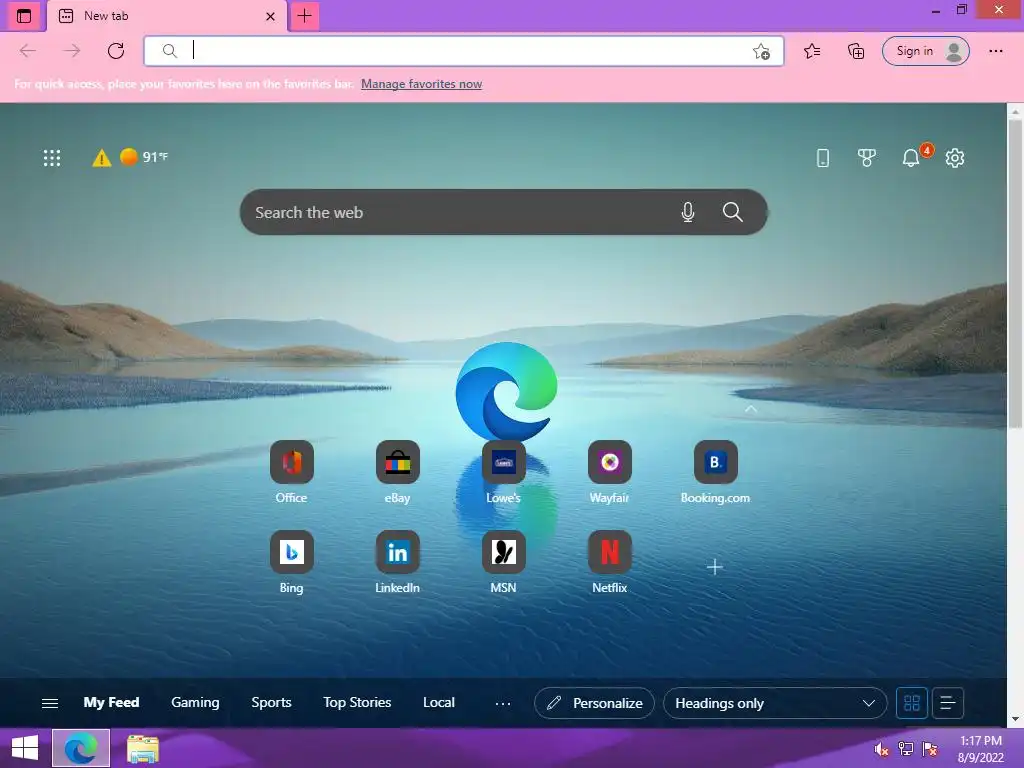Open the Booking.com quick link
Image resolution: width=1024 pixels, height=768 pixels.
[716, 472]
